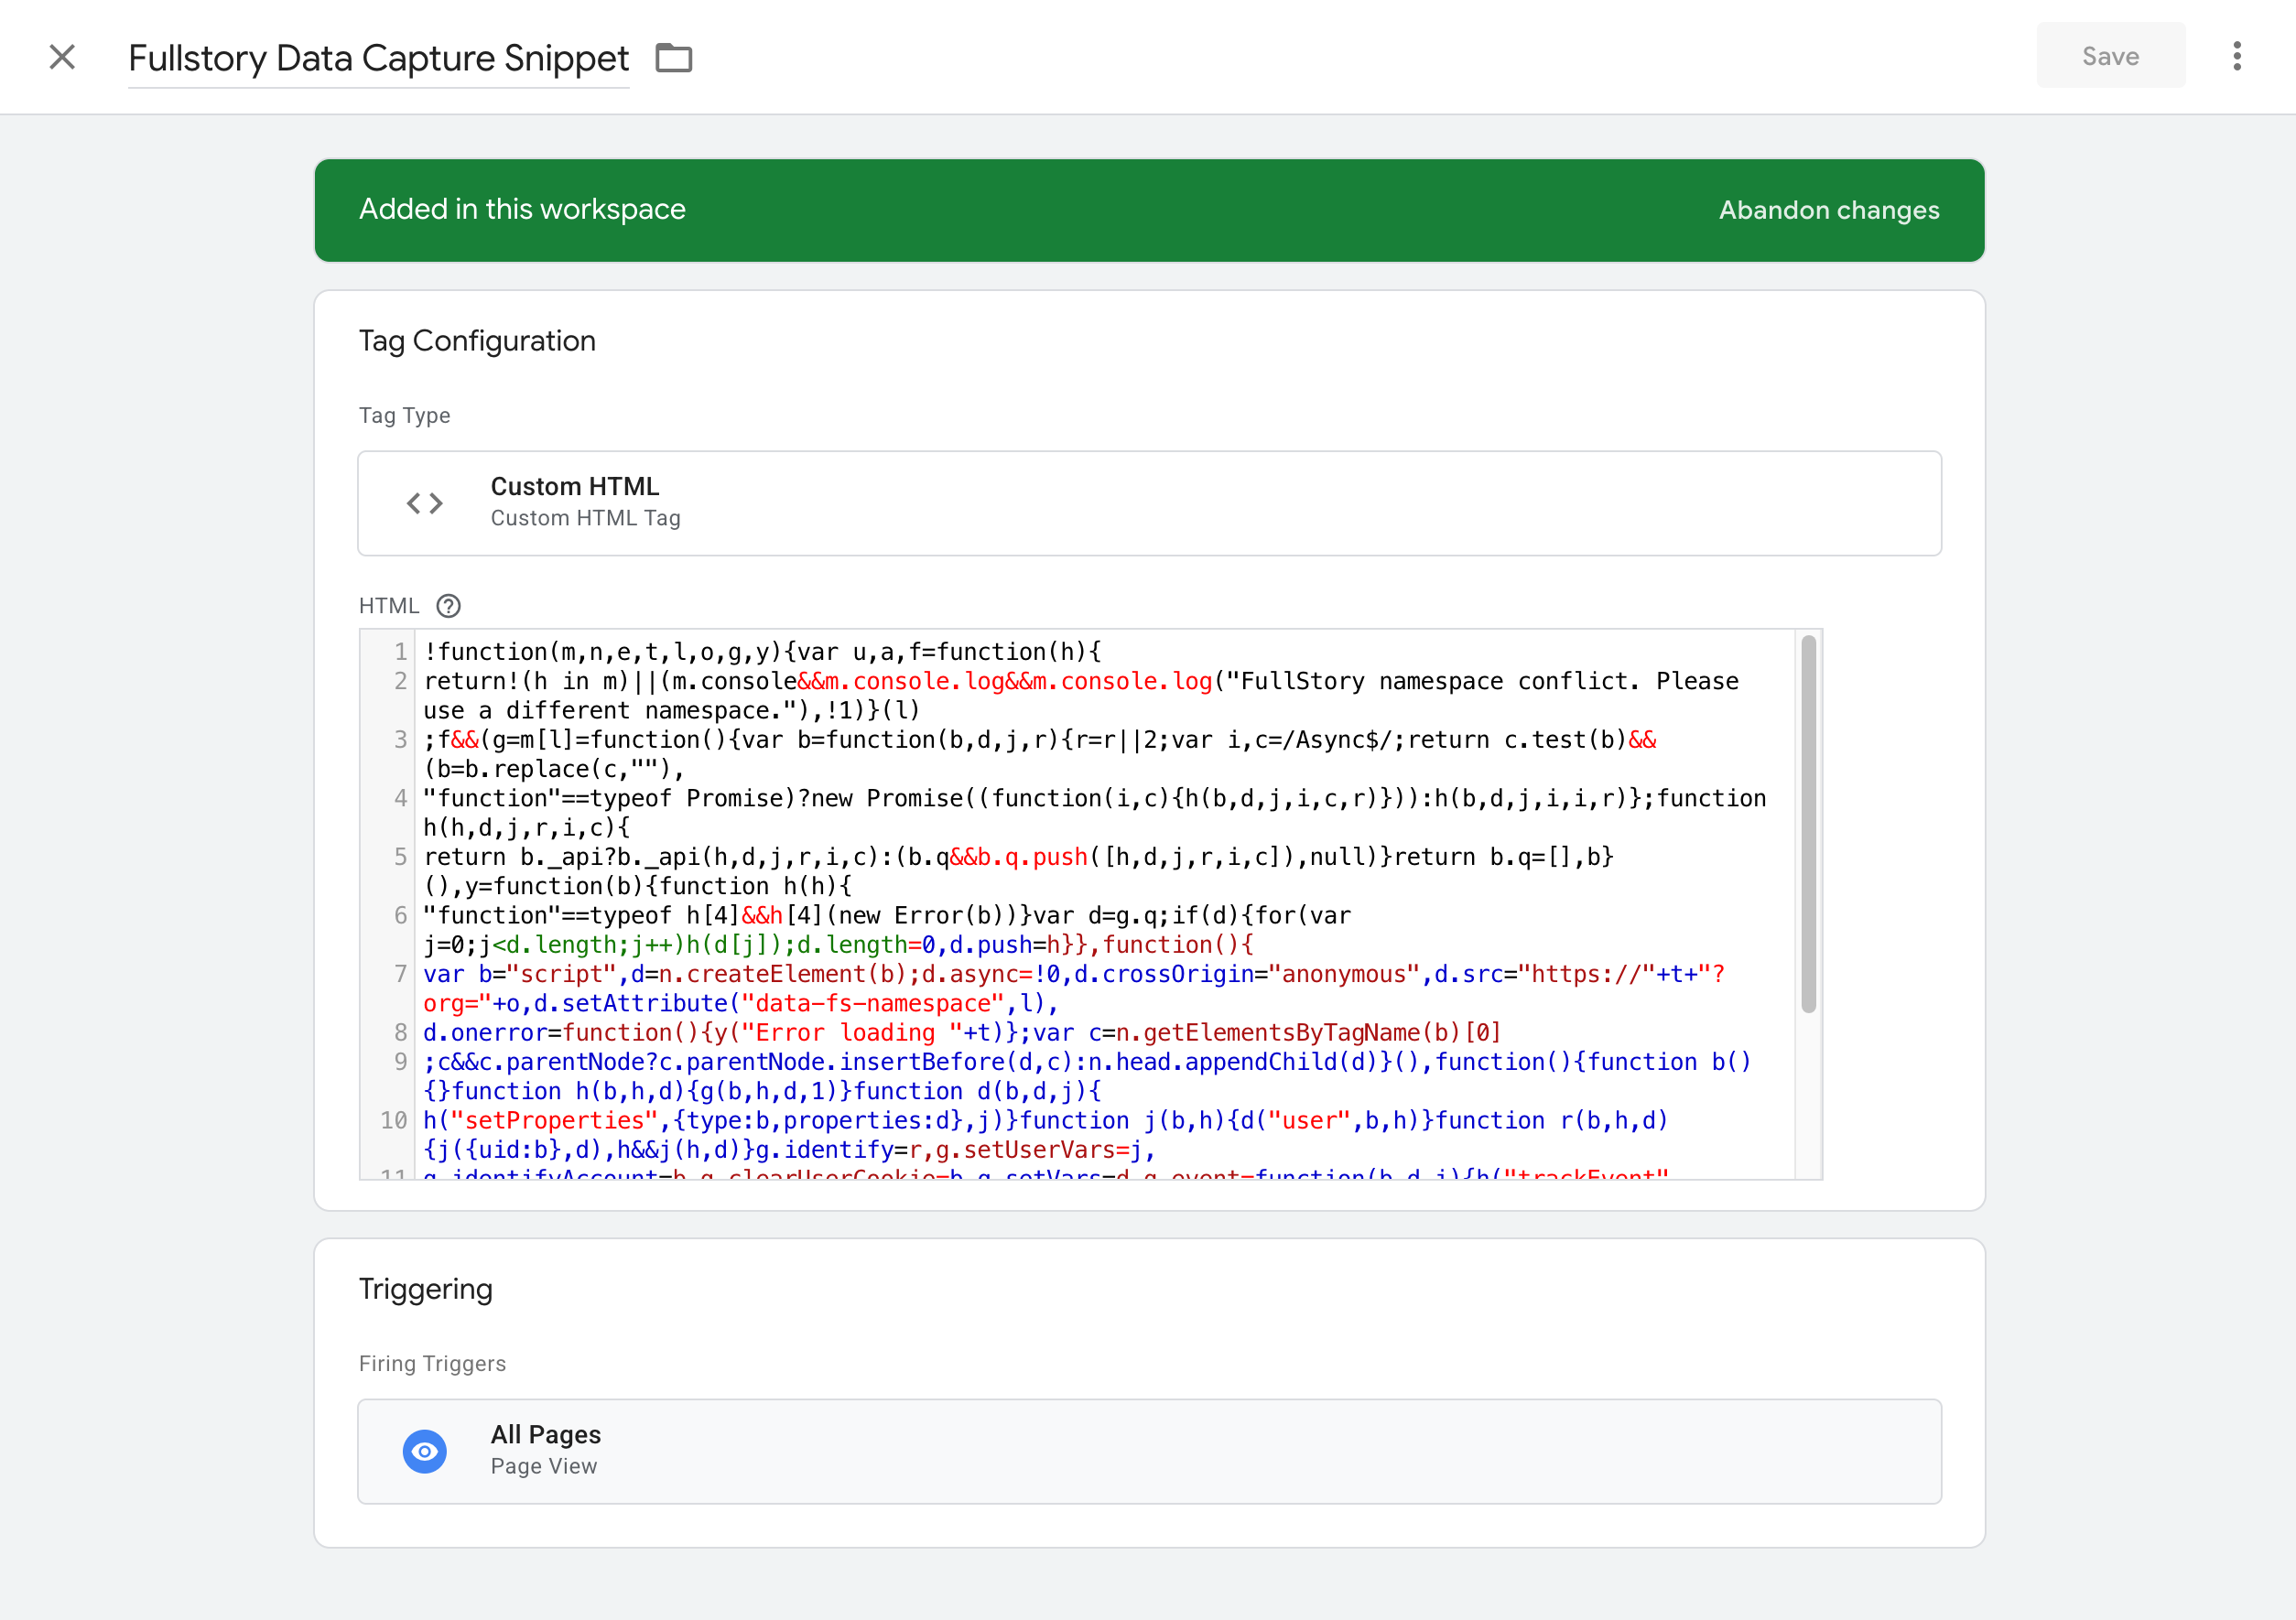The image size is (2296, 1620).
Task: Click line number 10 in code gutter
Action: click(393, 1121)
